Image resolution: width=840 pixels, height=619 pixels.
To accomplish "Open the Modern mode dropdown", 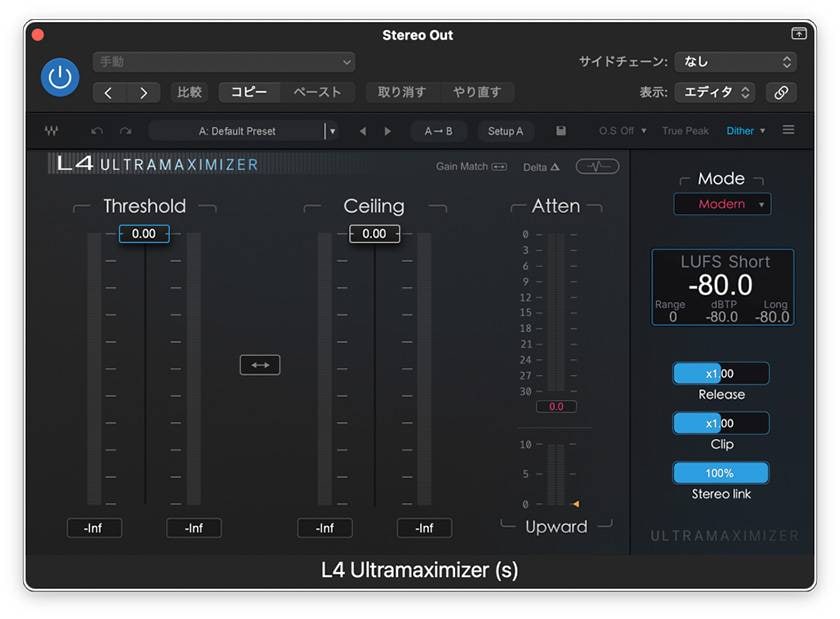I will (721, 204).
